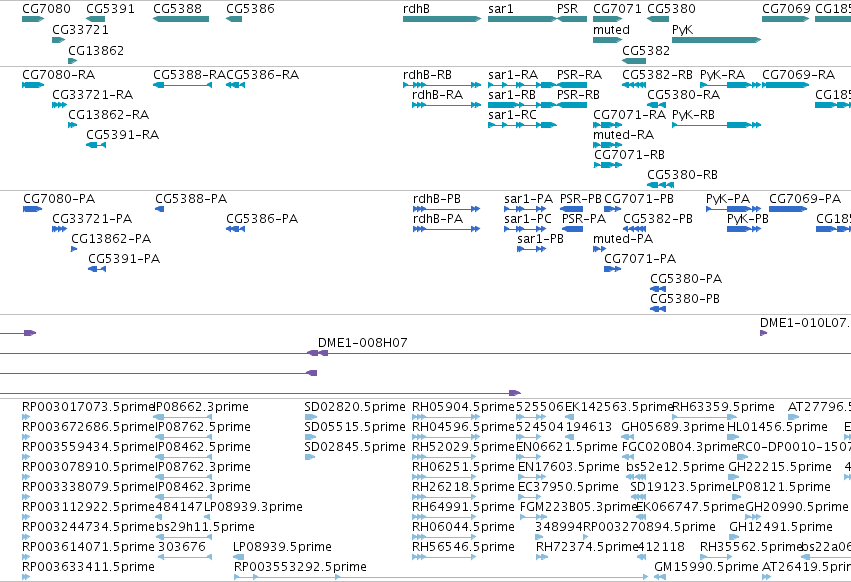Select transcript CG7080-RA
The height and width of the screenshot is (582, 851).
(x=59, y=74)
